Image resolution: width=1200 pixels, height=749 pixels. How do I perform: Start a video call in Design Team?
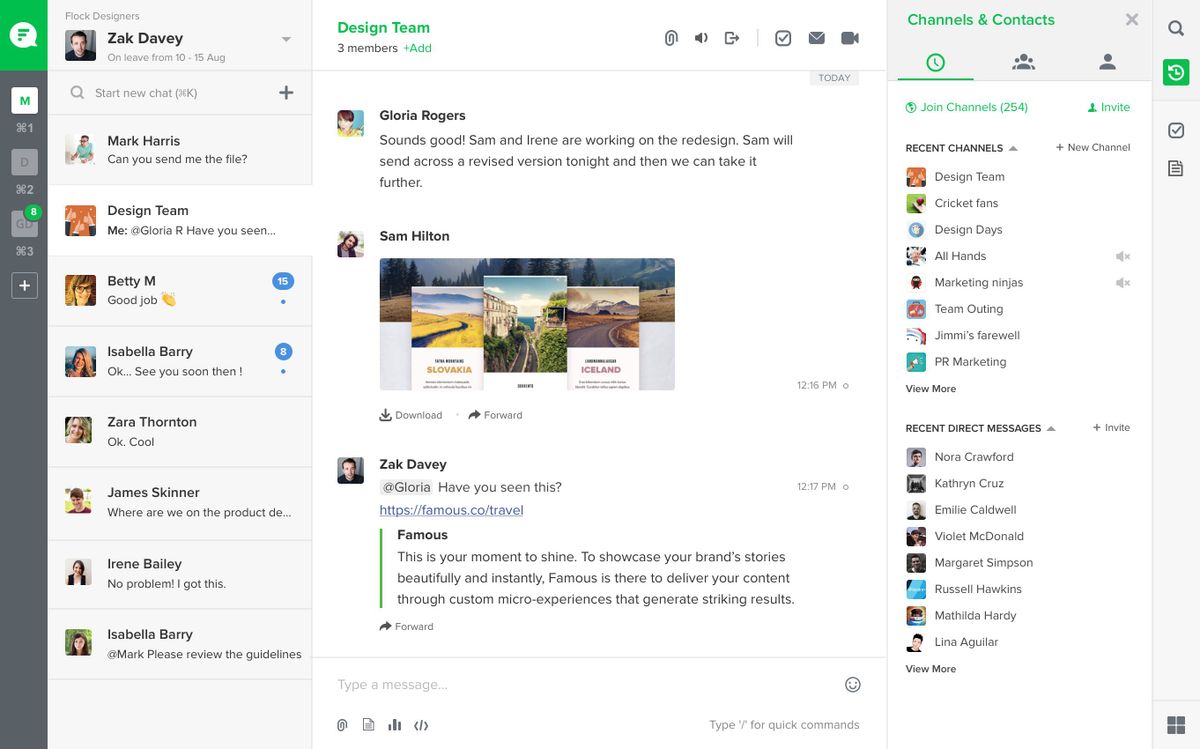pyautogui.click(x=849, y=37)
